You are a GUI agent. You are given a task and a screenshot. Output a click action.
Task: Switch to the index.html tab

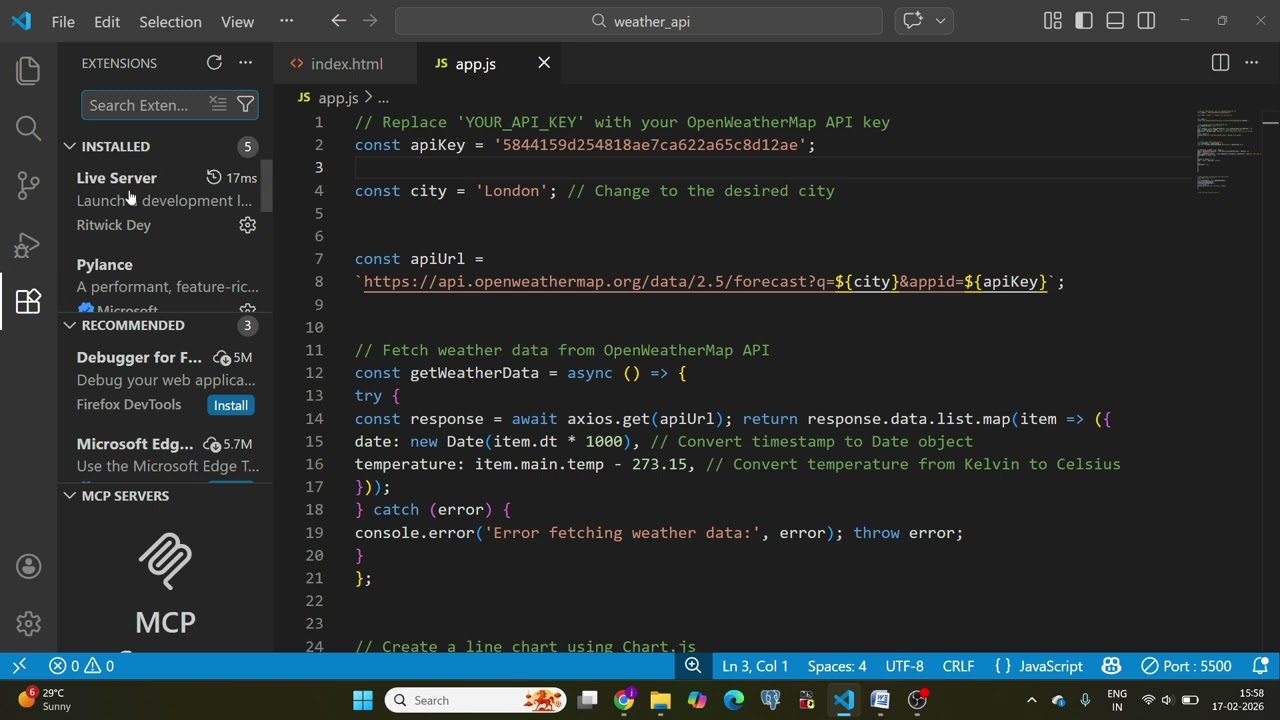346,63
